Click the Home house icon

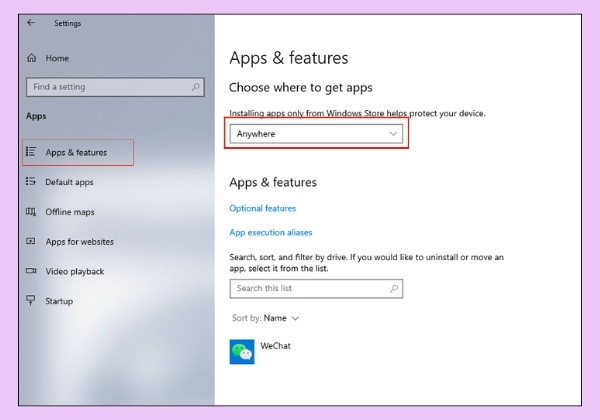coord(31,58)
